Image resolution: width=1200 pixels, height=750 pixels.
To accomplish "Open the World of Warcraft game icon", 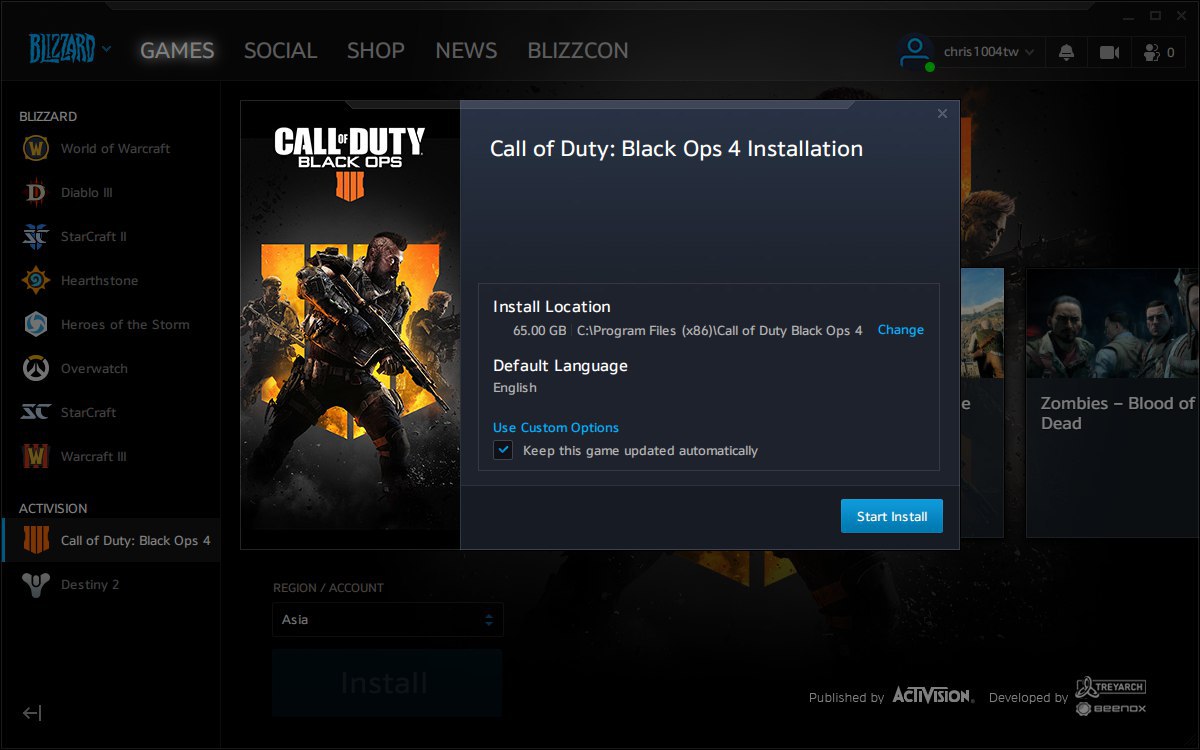I will [35, 148].
